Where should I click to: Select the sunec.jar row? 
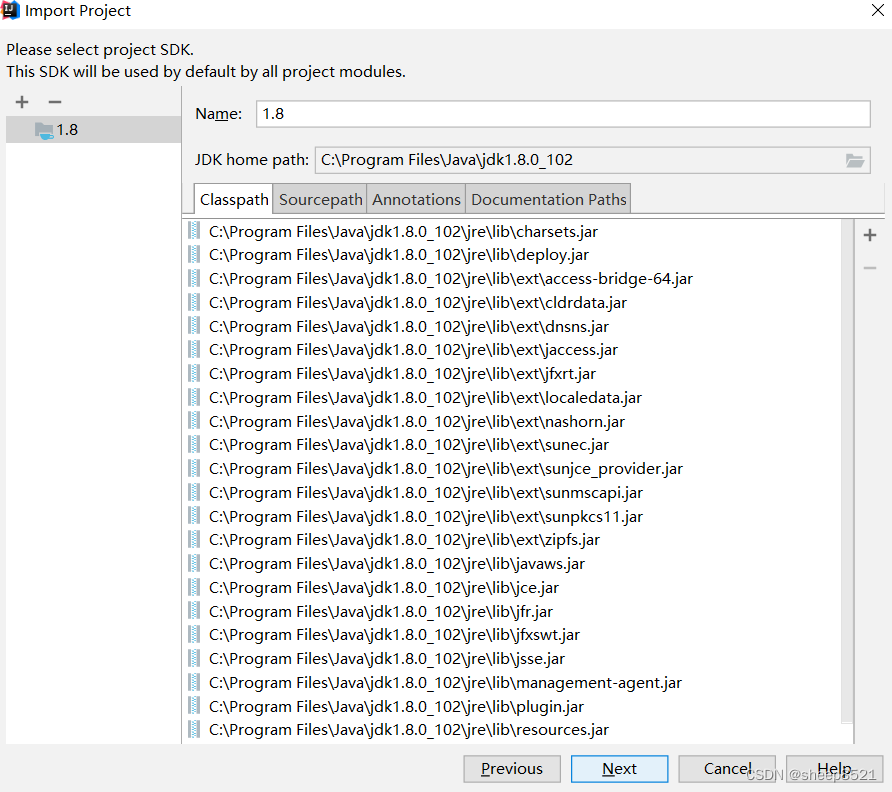[512, 445]
